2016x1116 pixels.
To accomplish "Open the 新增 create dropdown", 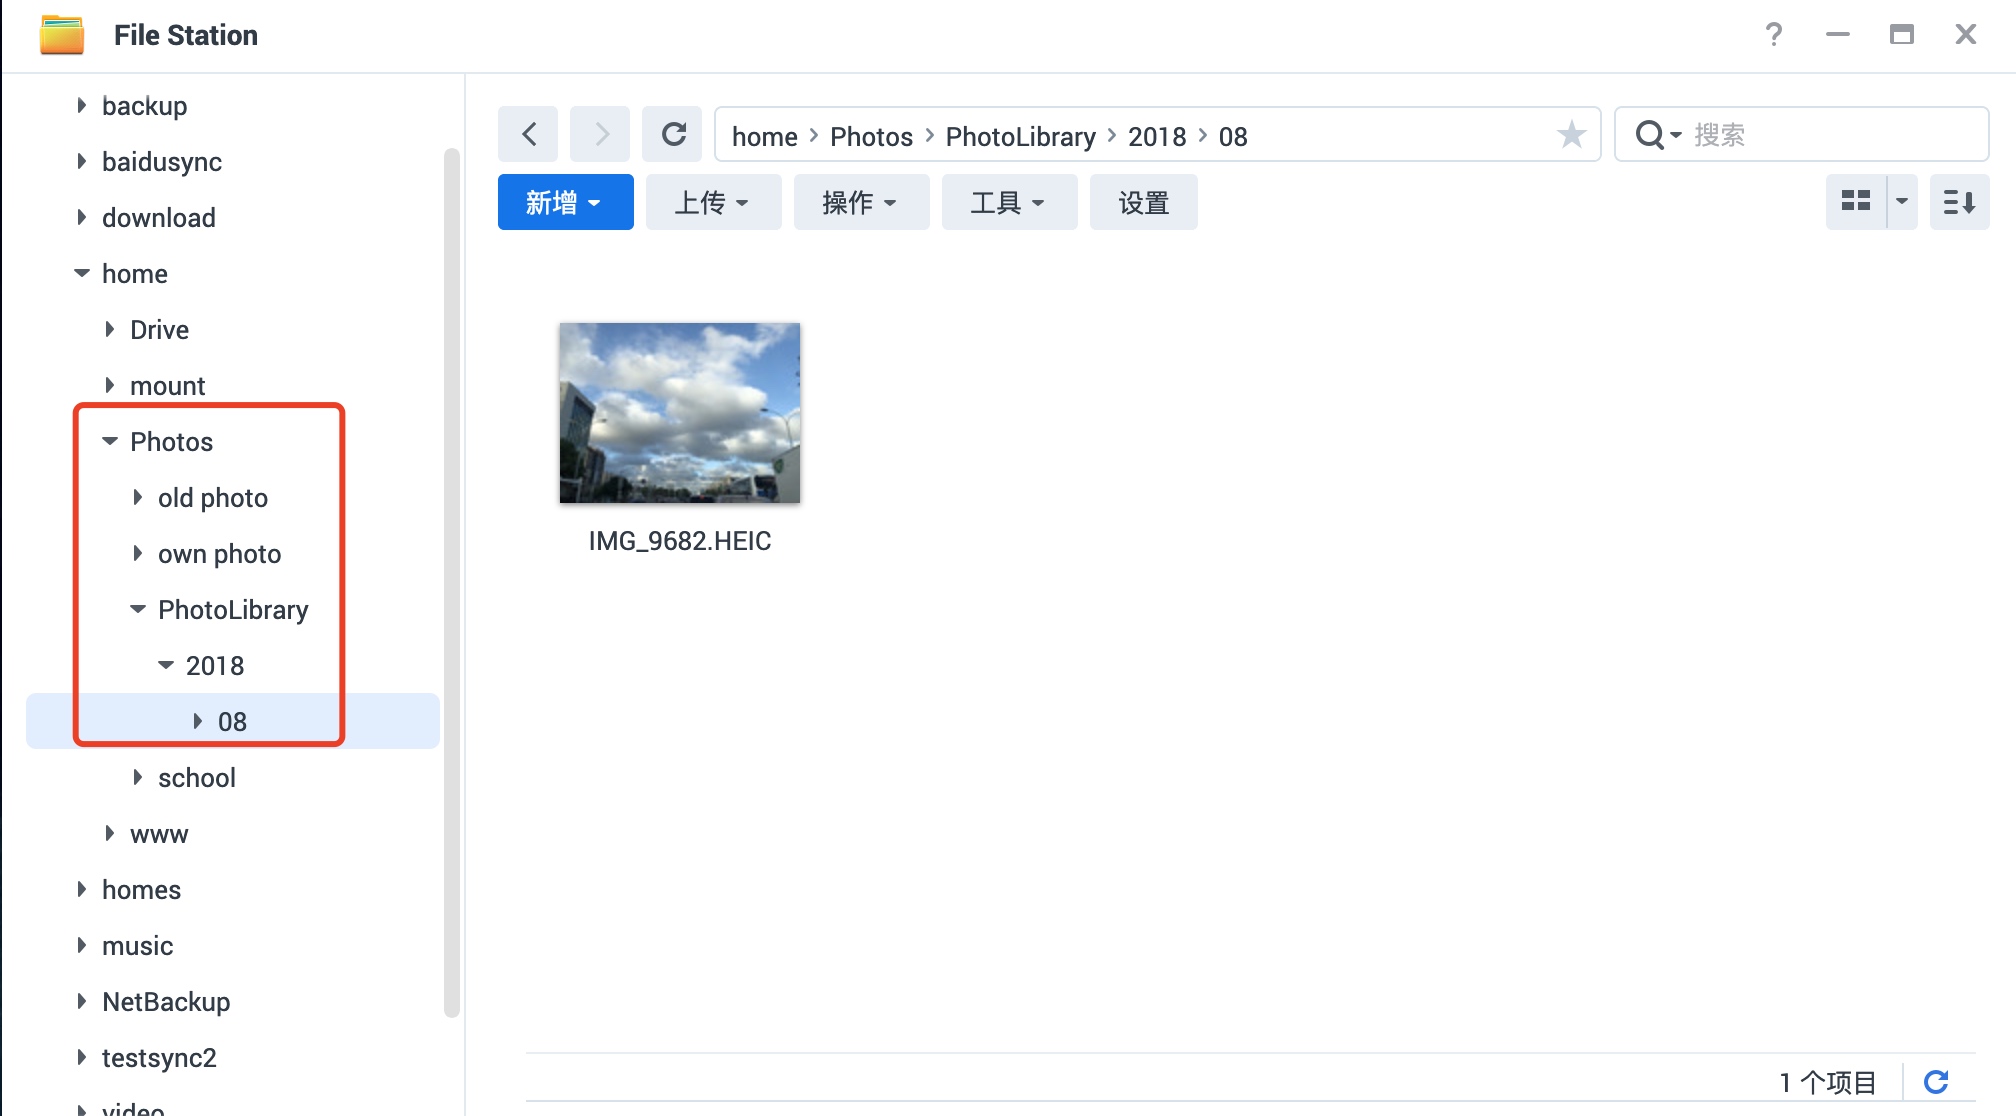I will pos(565,202).
